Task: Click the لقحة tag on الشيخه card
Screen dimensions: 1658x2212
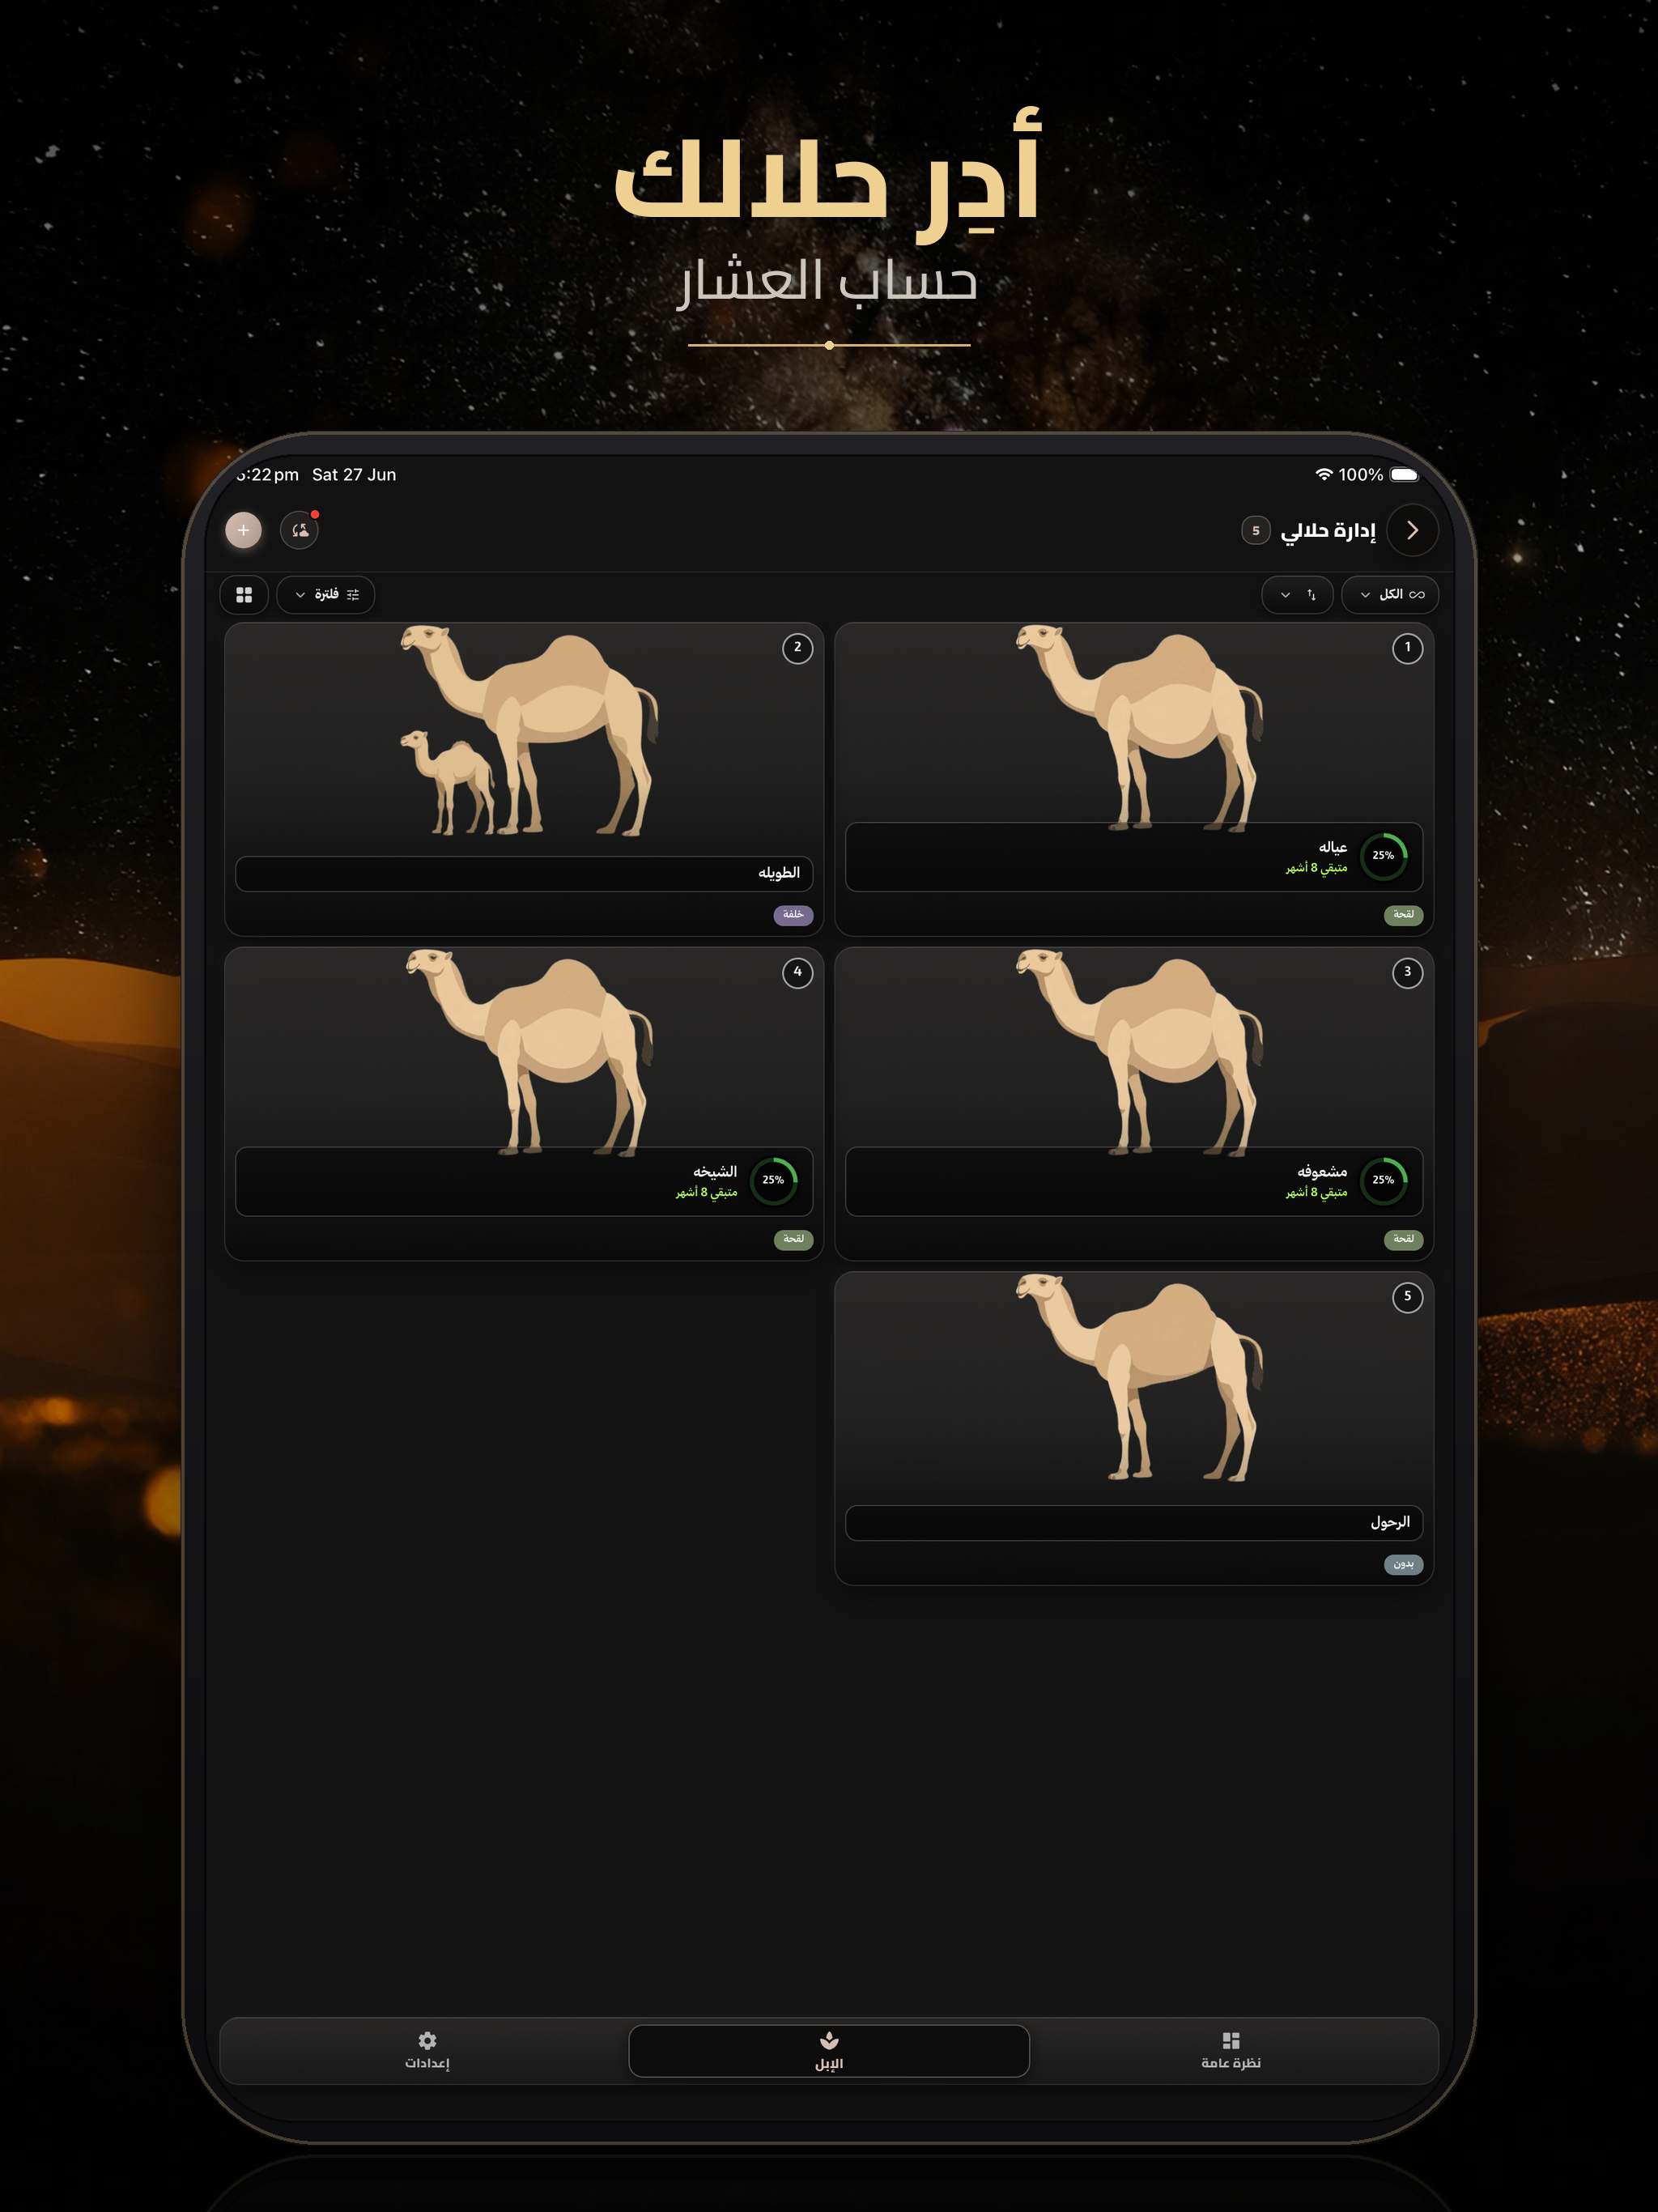Action: click(793, 1240)
